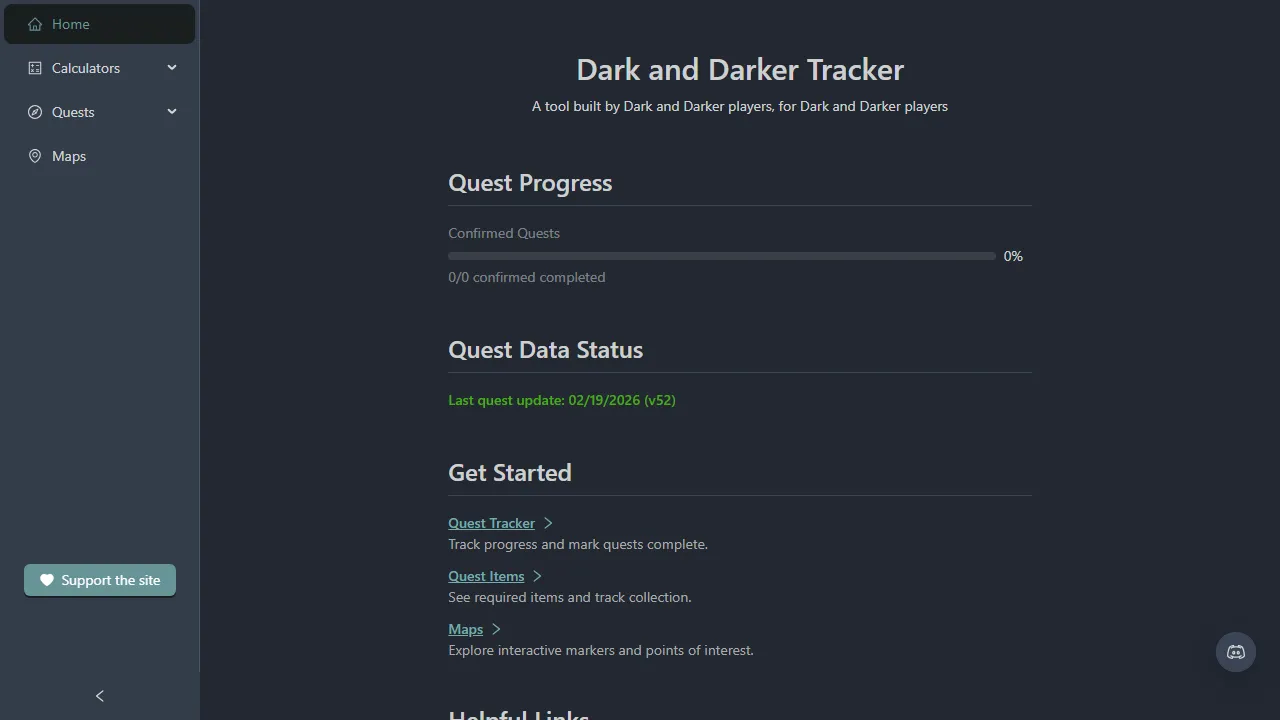Image resolution: width=1280 pixels, height=720 pixels.
Task: Open the Quest Tracker link
Action: (491, 523)
